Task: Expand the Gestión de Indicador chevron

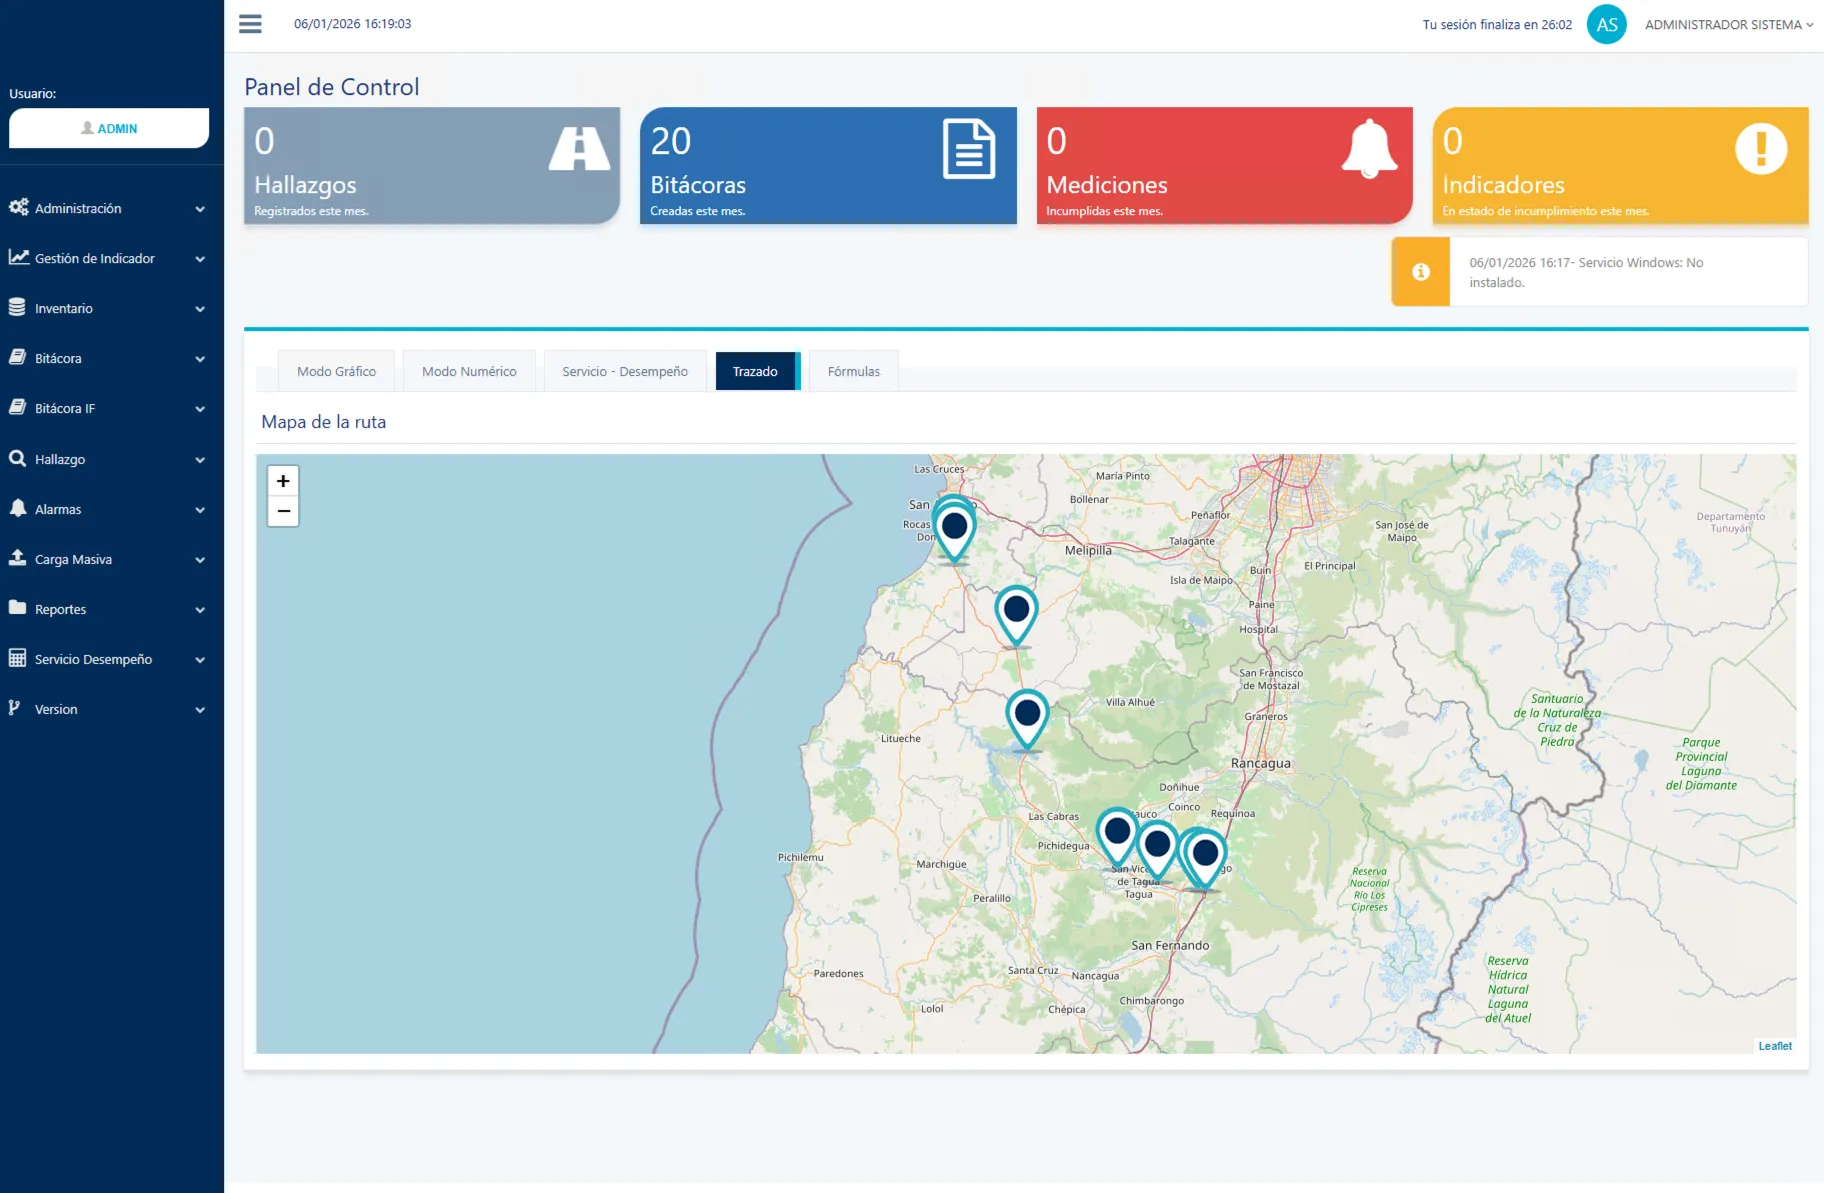Action: [x=200, y=259]
